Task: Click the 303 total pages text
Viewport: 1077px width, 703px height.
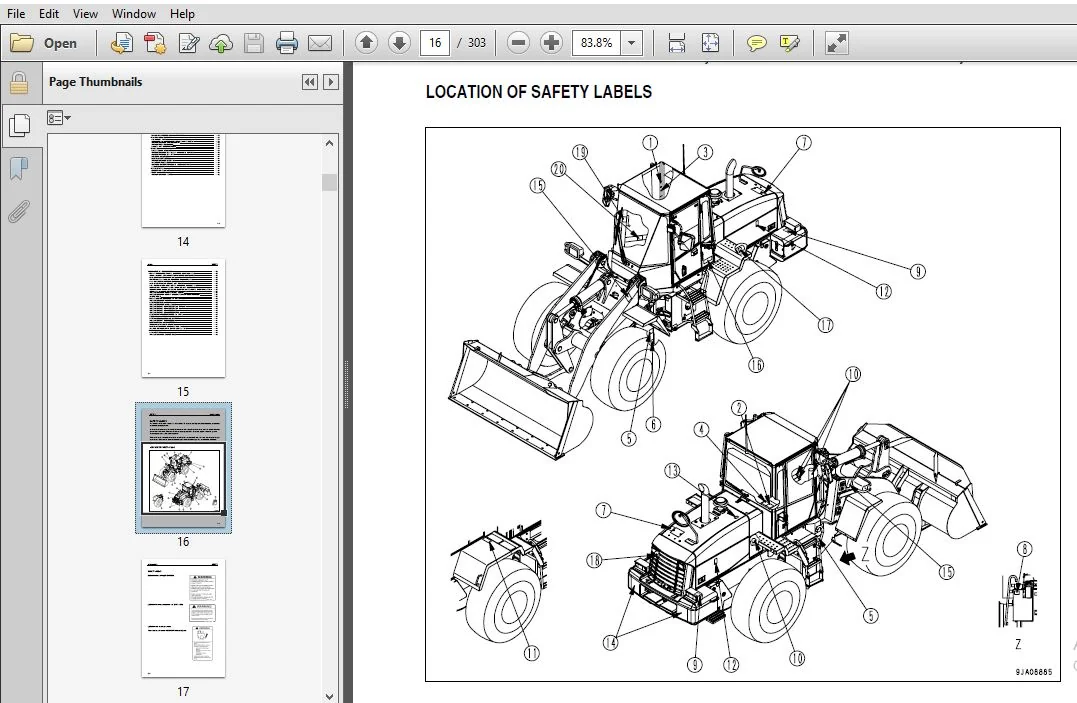Action: point(477,43)
